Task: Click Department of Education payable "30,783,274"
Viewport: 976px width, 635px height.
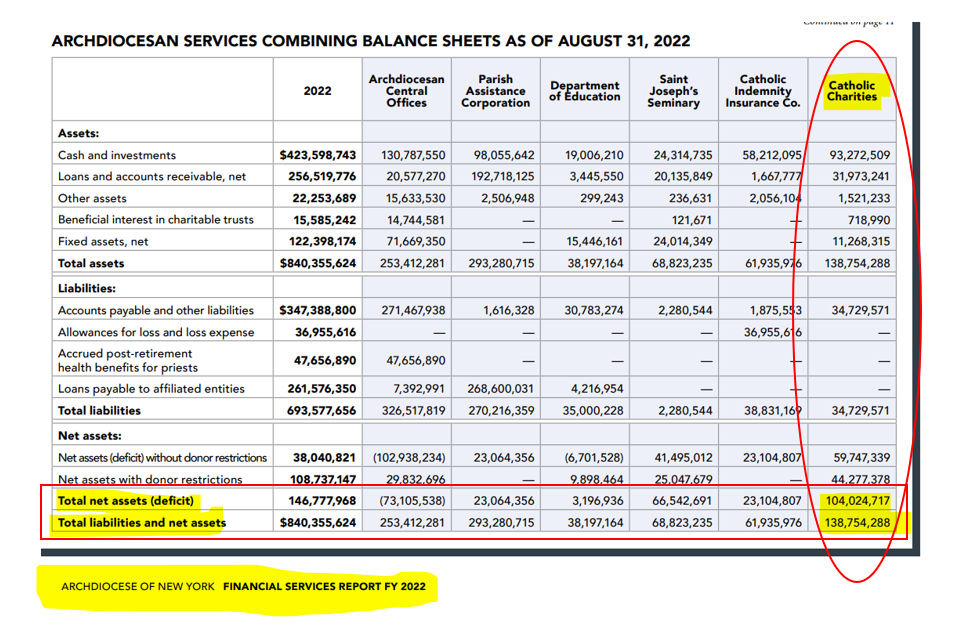Action: tap(594, 310)
